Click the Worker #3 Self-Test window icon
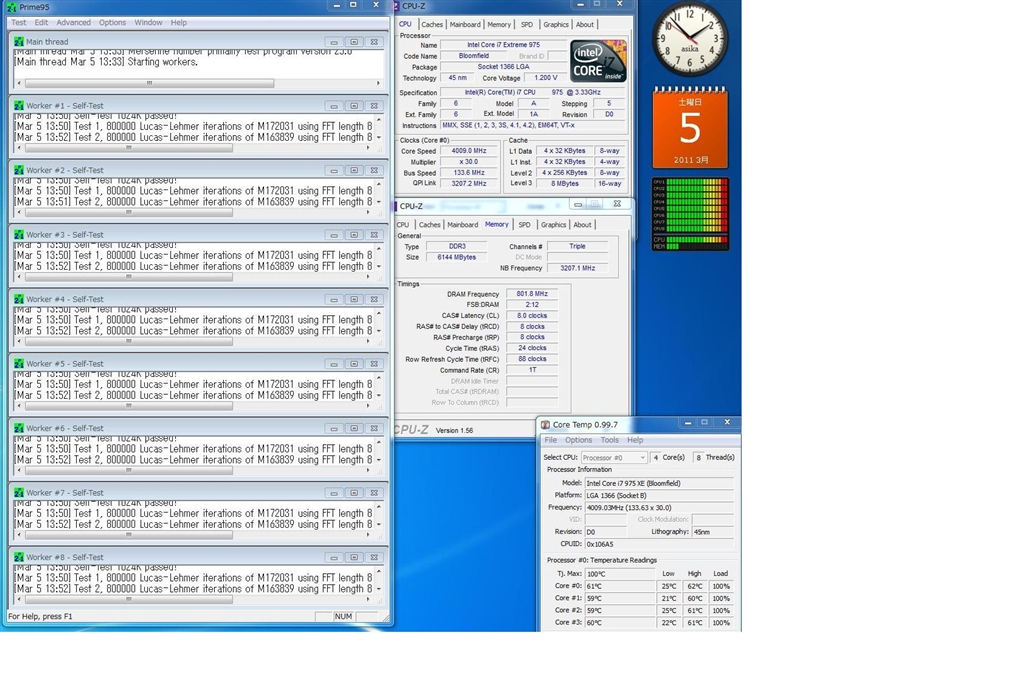This screenshot has height=684, width=1024. pos(19,235)
